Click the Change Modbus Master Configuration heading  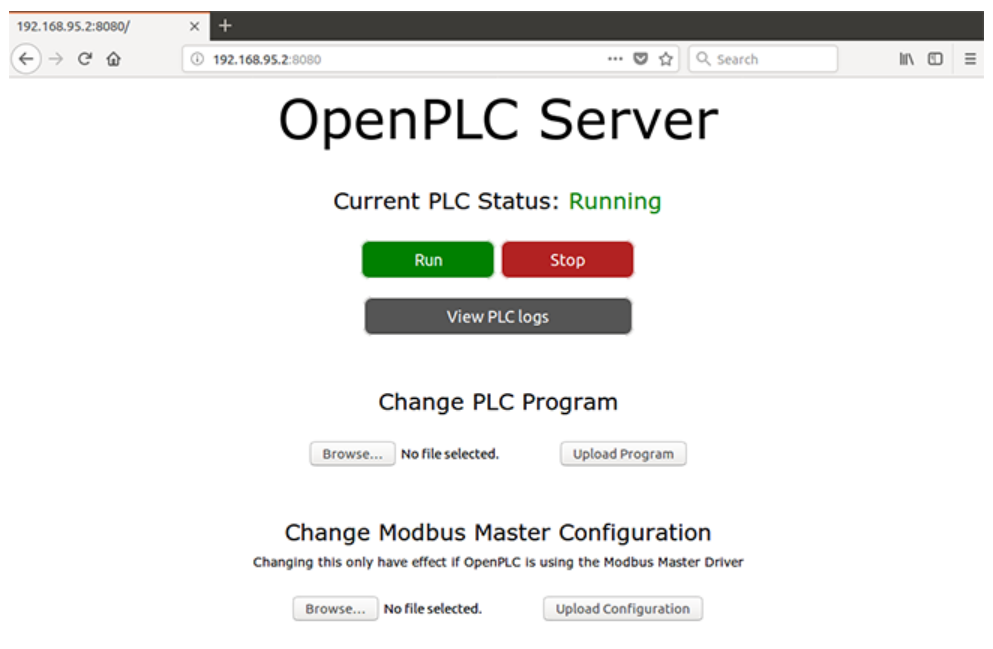point(498,532)
